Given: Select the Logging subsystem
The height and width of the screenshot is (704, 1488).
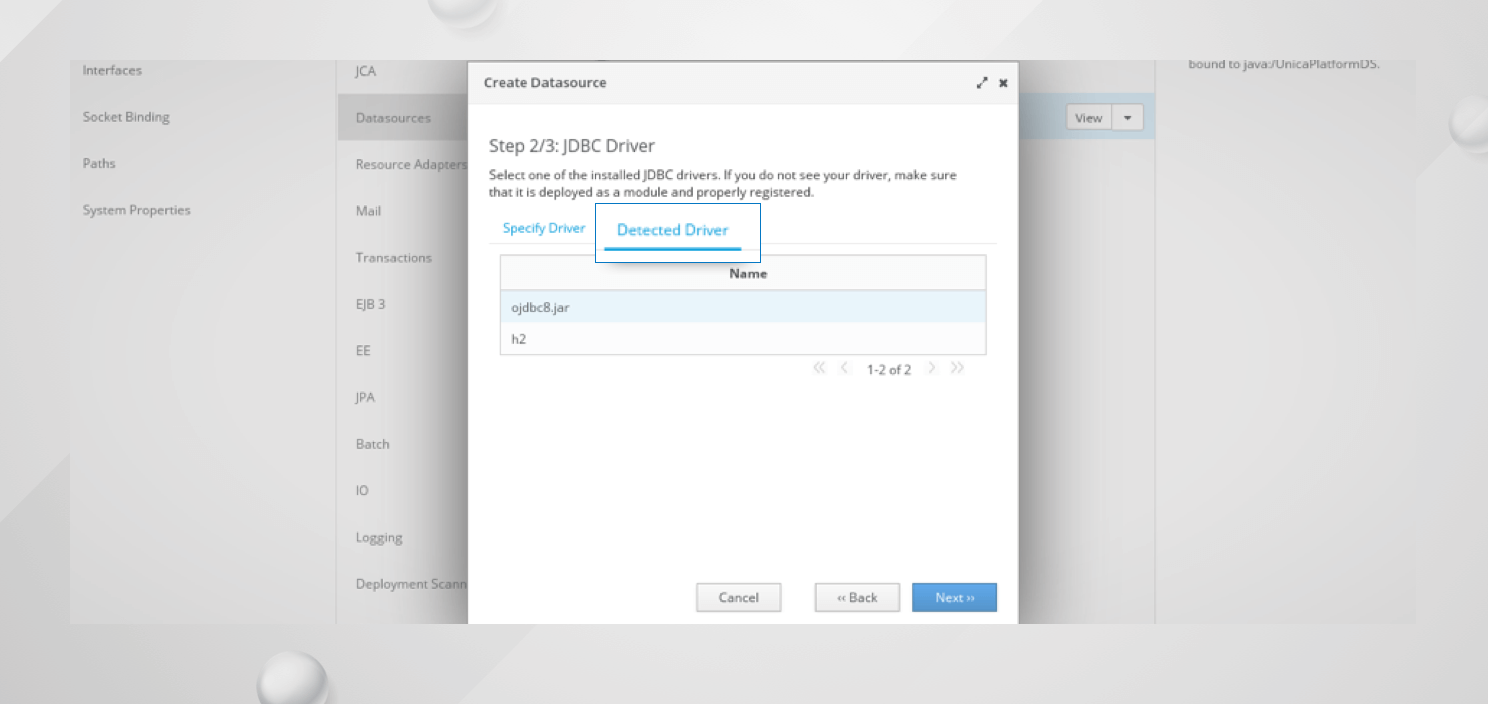Looking at the screenshot, I should click(x=379, y=537).
